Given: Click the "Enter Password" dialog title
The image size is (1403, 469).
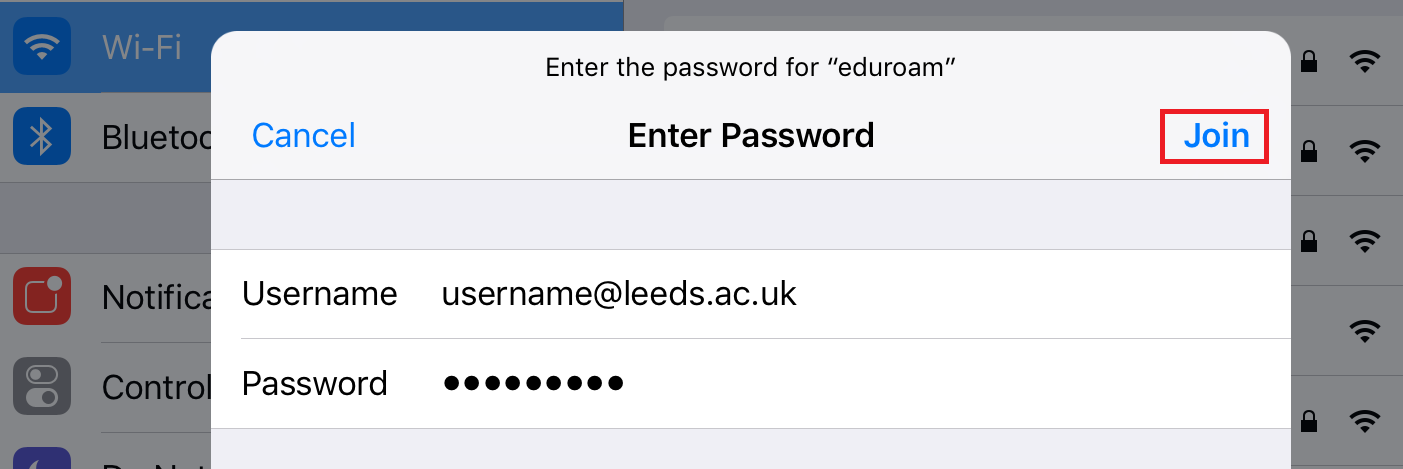Looking at the screenshot, I should pyautogui.click(x=751, y=135).
